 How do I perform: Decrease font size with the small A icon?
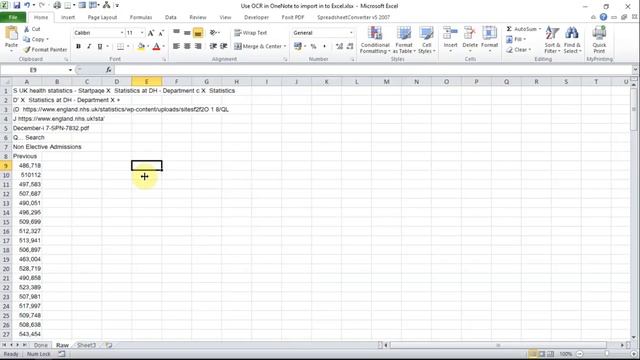(x=161, y=33)
